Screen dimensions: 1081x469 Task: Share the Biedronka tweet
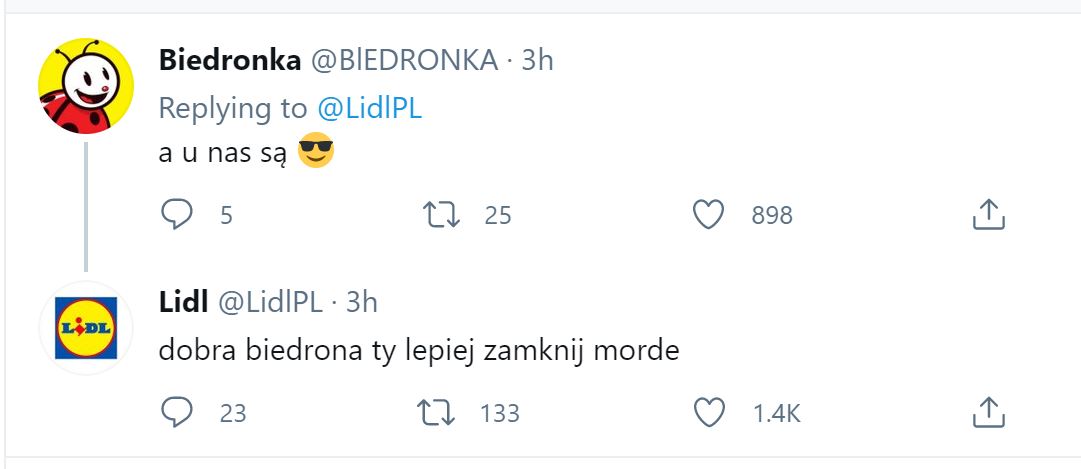pos(987,214)
